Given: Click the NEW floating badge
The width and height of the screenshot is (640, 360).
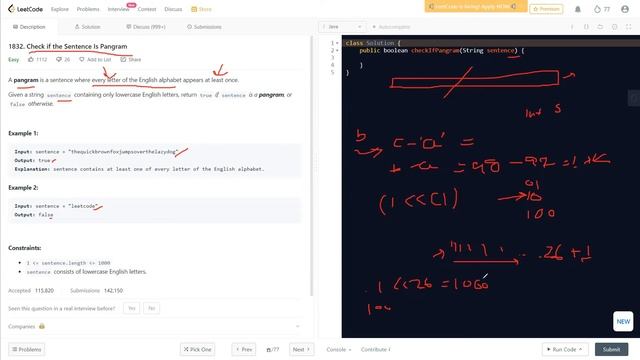Looking at the screenshot, I should [623, 321].
